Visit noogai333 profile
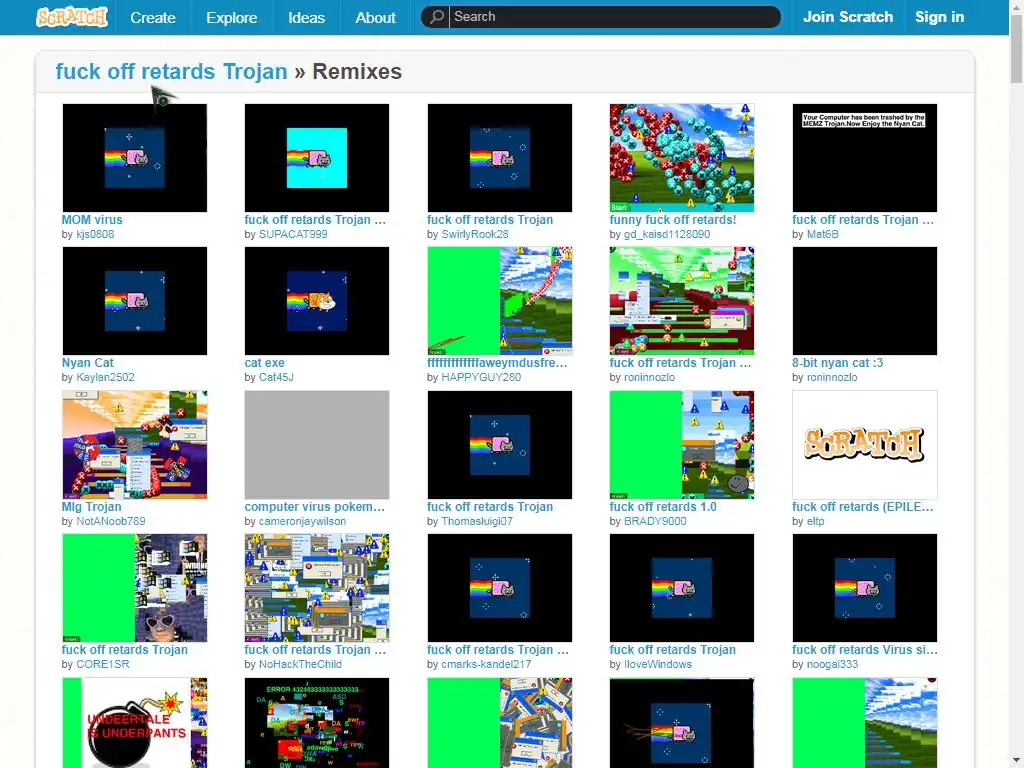 tap(832, 664)
